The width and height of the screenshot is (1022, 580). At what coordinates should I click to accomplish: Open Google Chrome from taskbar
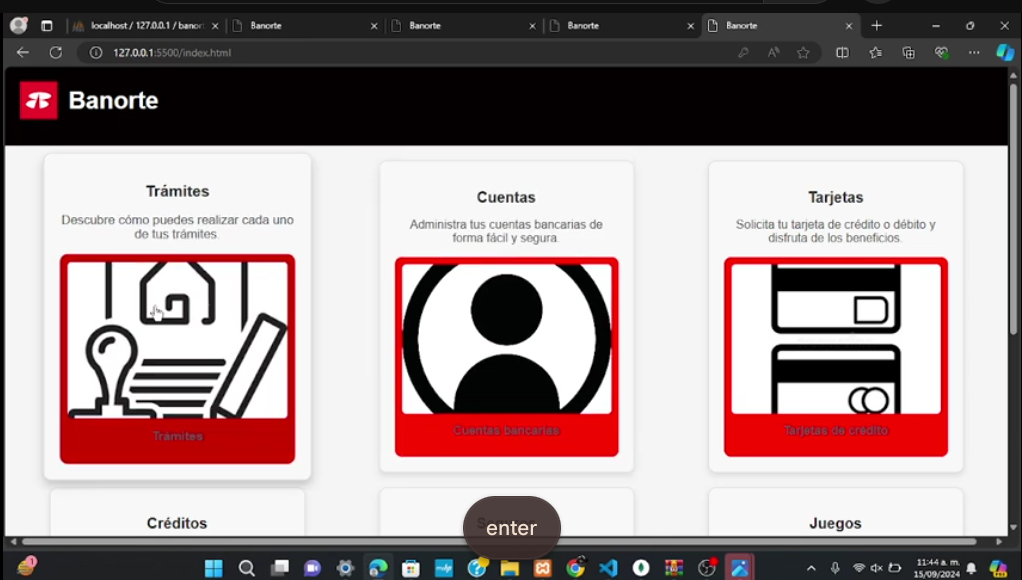coord(576,568)
